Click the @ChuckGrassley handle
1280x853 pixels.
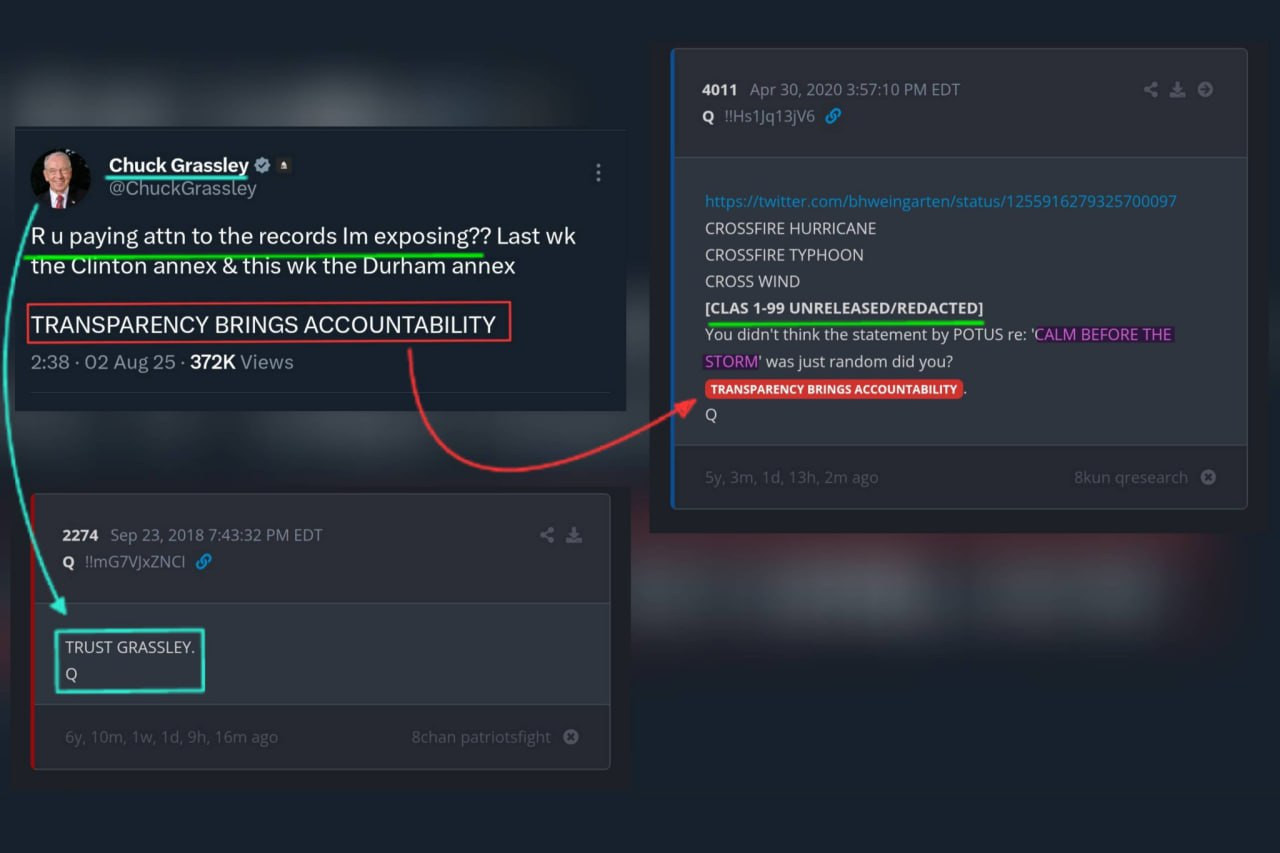tap(183, 188)
